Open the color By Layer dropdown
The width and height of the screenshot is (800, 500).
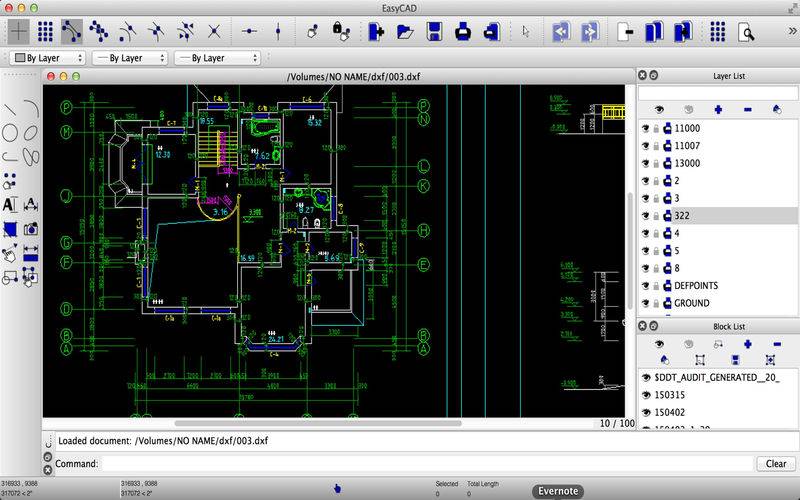[47, 58]
